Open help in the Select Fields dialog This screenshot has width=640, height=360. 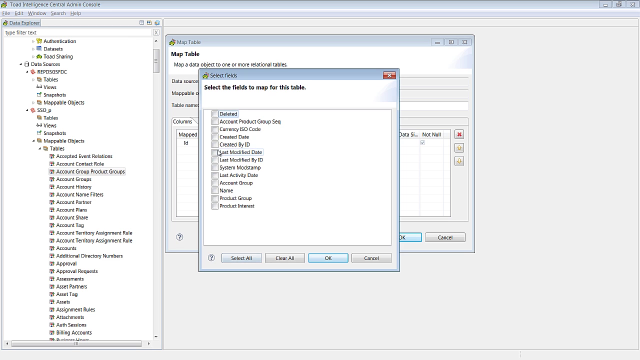tap(211, 258)
